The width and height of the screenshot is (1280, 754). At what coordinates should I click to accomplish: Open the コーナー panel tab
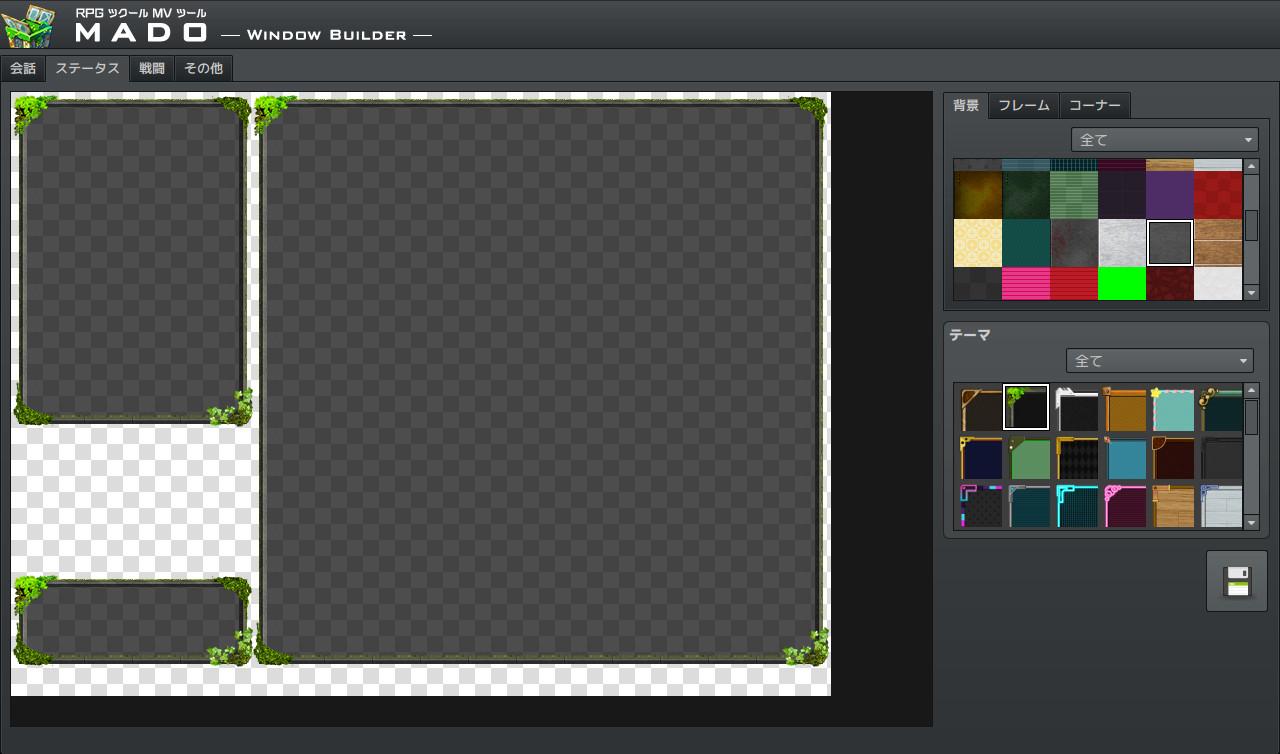pos(1095,105)
